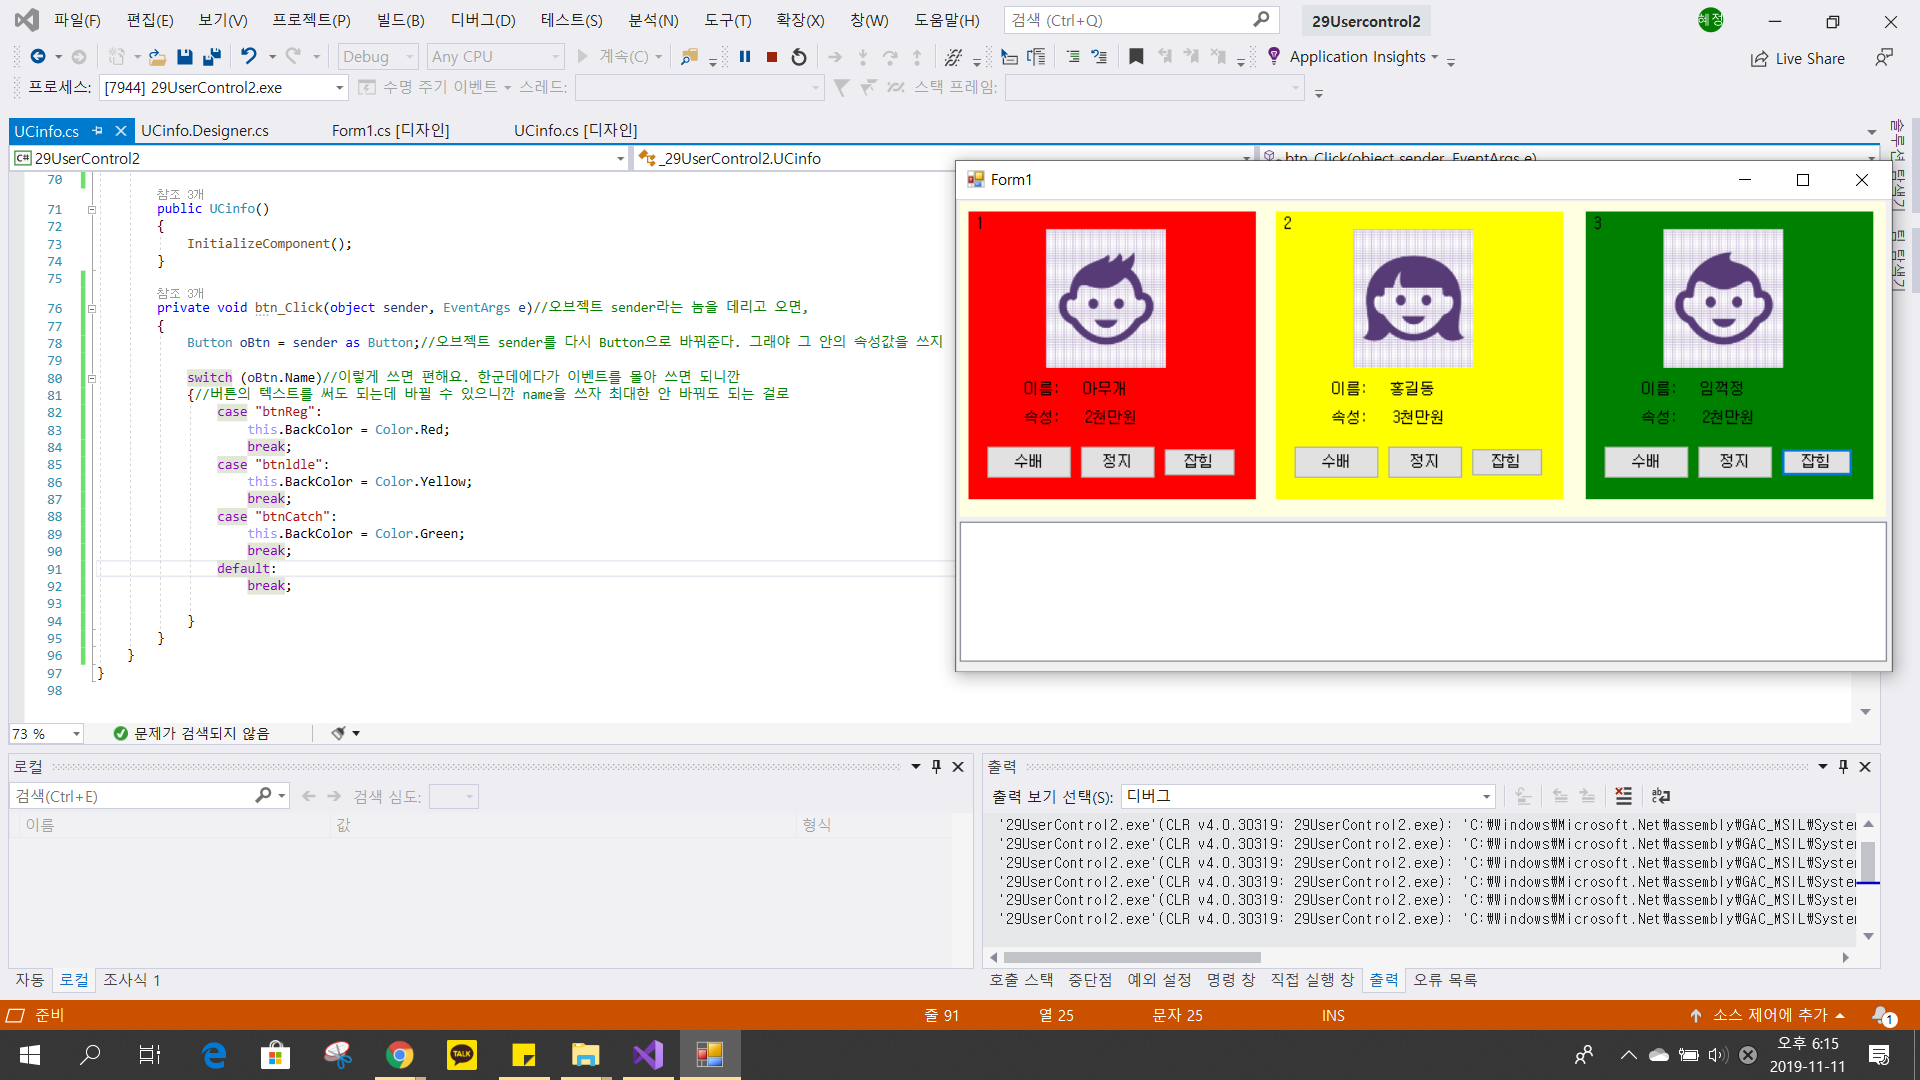The height and width of the screenshot is (1080, 1920).
Task: Click 수배 button in red panel
Action: (x=1028, y=461)
